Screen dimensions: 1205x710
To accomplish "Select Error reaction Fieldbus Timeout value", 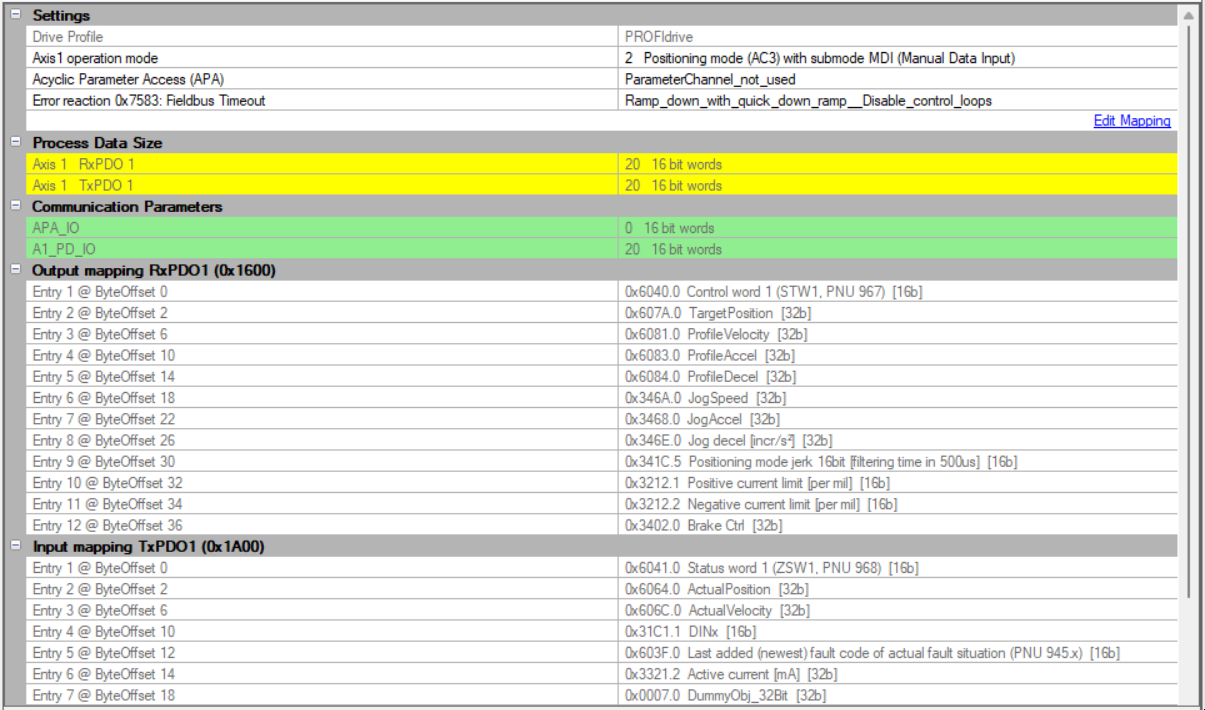I will click(x=808, y=100).
